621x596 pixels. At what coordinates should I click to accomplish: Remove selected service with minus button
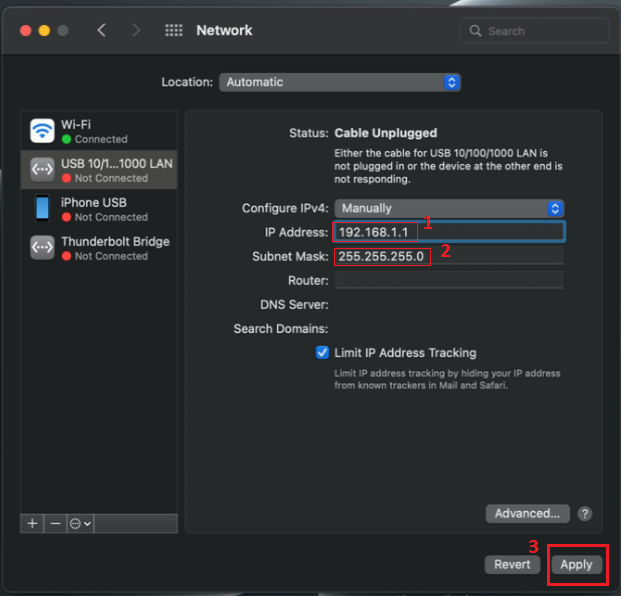(56, 523)
